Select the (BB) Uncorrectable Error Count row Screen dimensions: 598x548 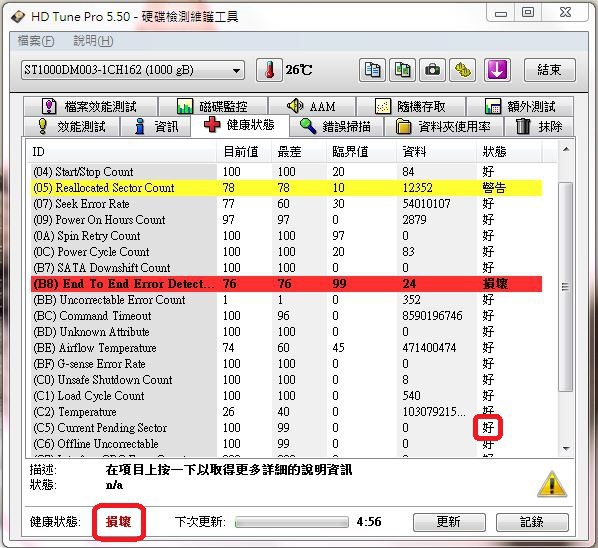(x=286, y=300)
